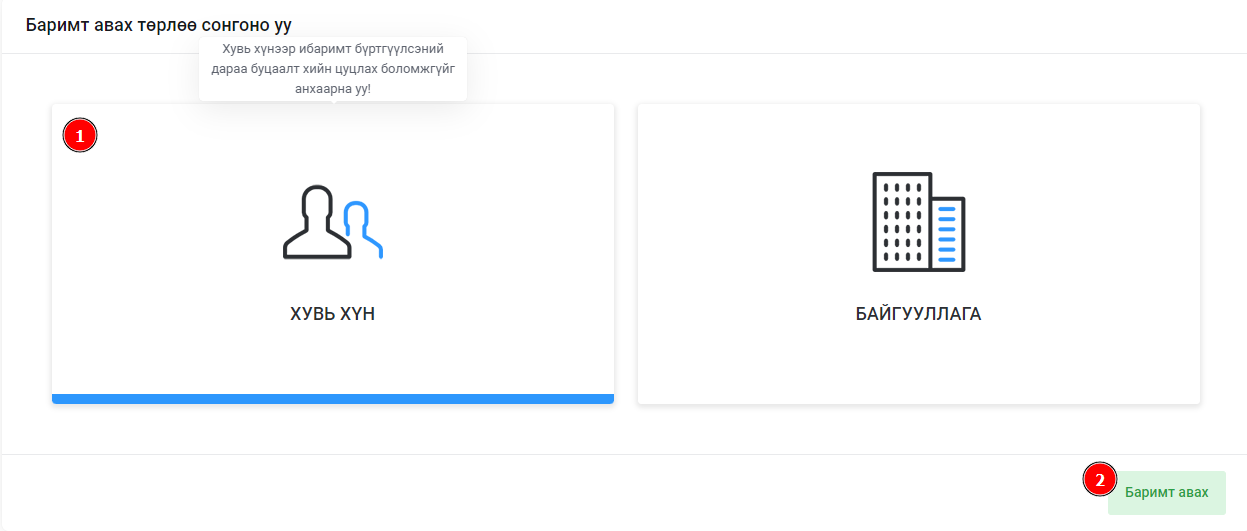
Task: Click the two-person ХУВЬ ХҮН icon
Action: [332, 223]
